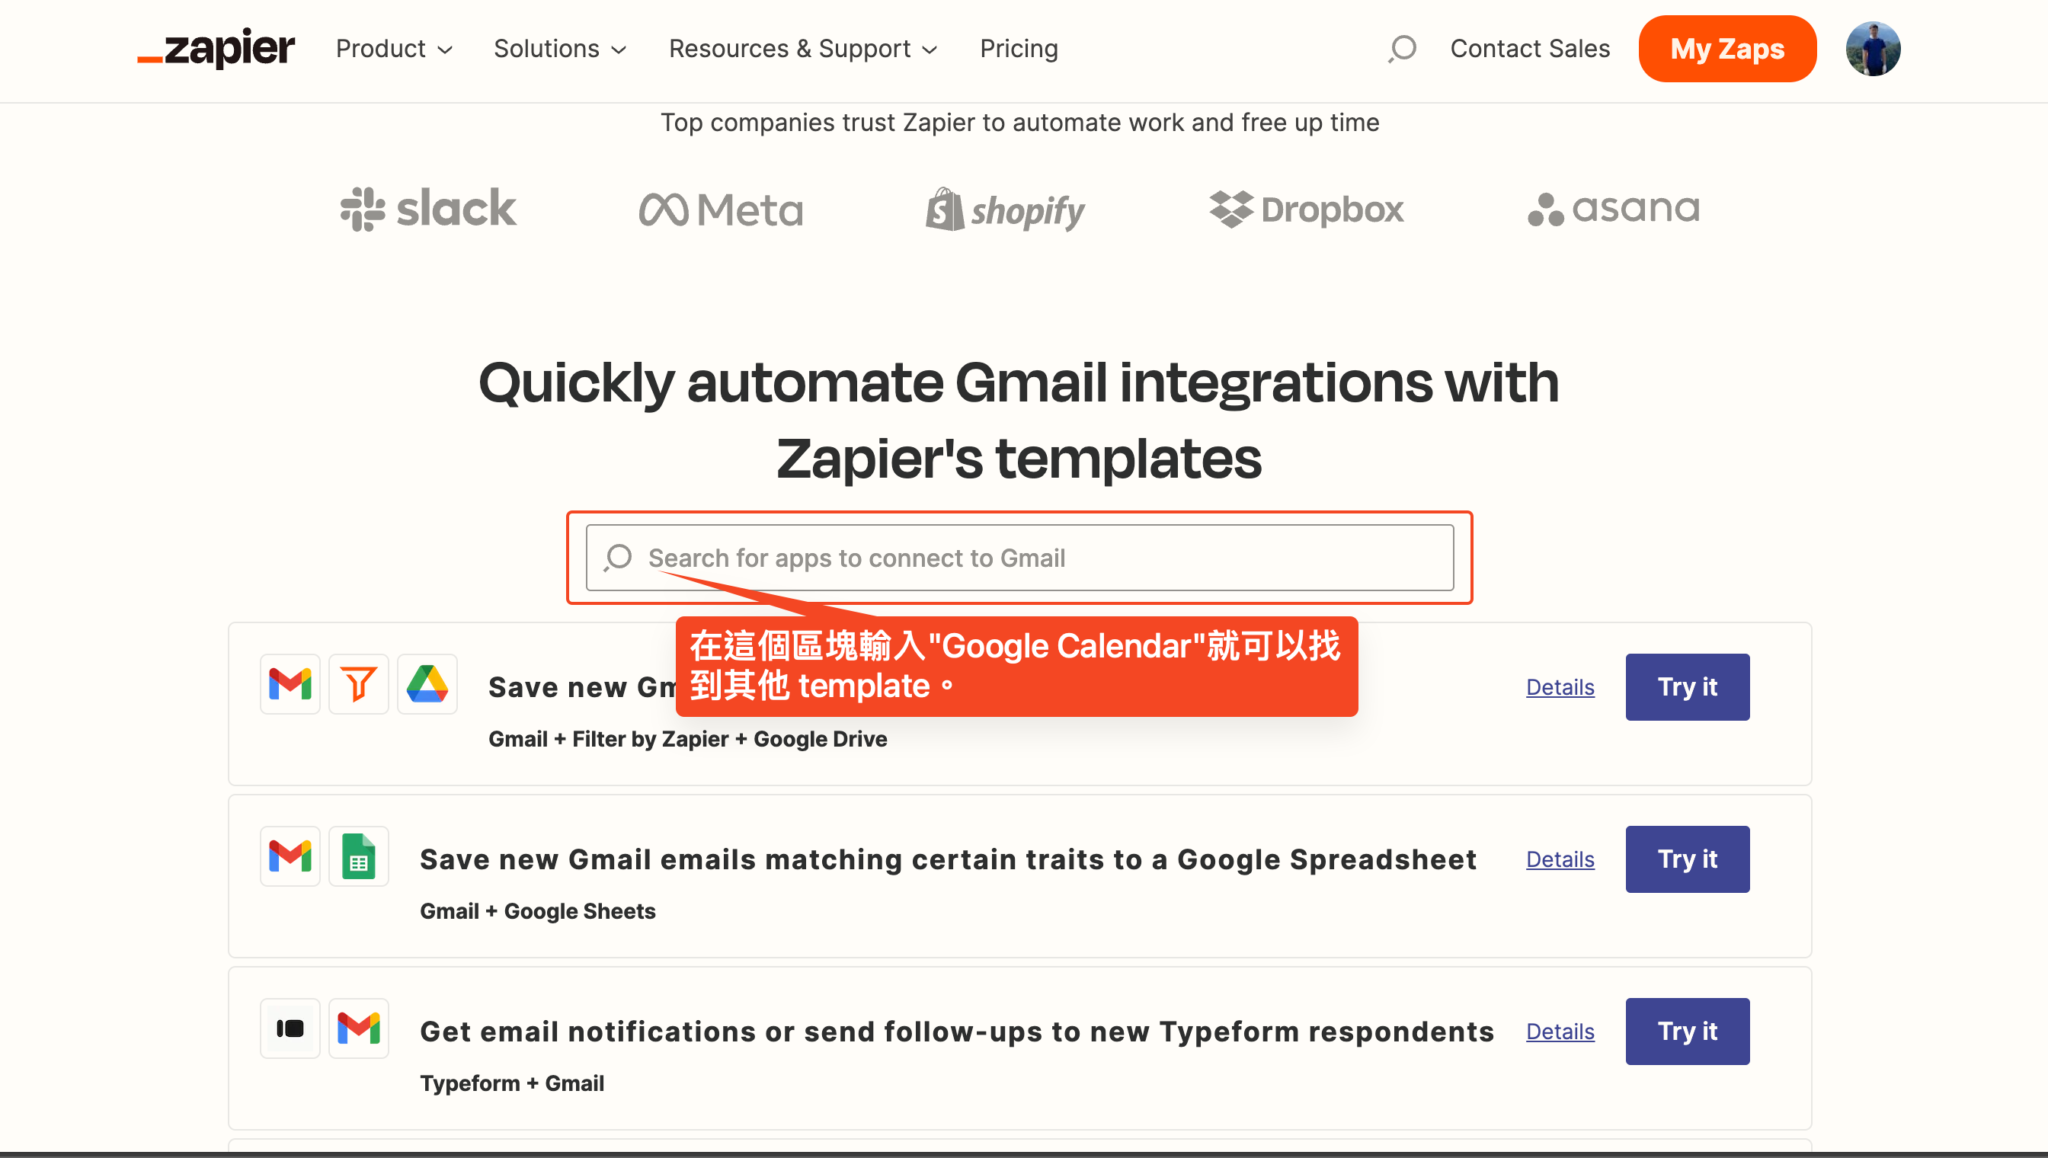
Task: Click the search apps to connect input field
Action: tap(1018, 557)
